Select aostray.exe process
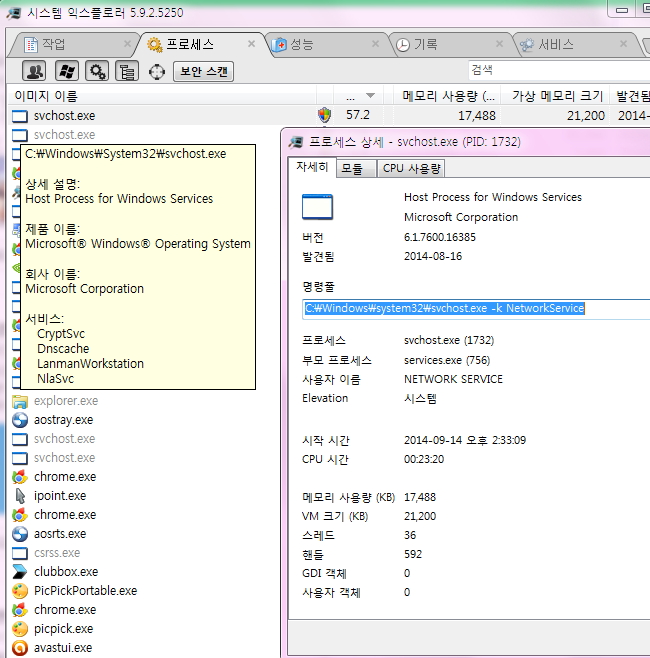This screenshot has height=658, width=650. [63, 420]
